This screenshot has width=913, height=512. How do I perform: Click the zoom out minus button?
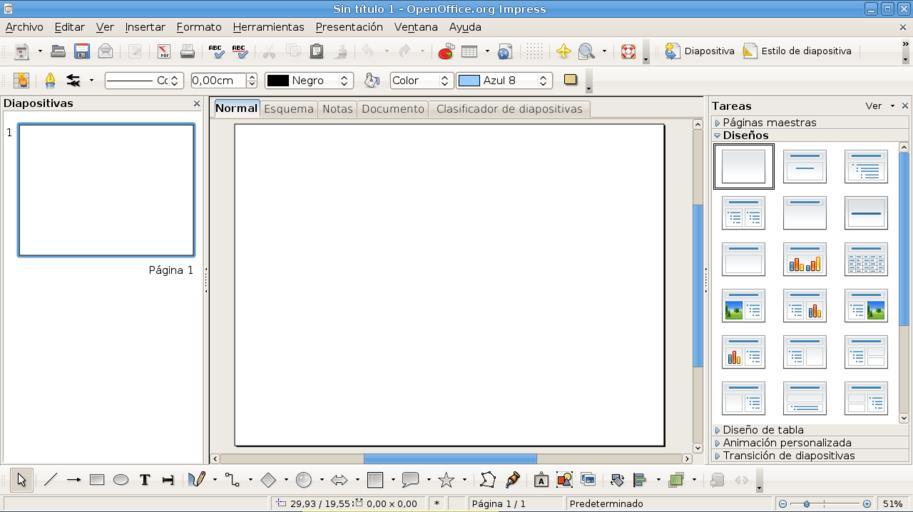(783, 504)
